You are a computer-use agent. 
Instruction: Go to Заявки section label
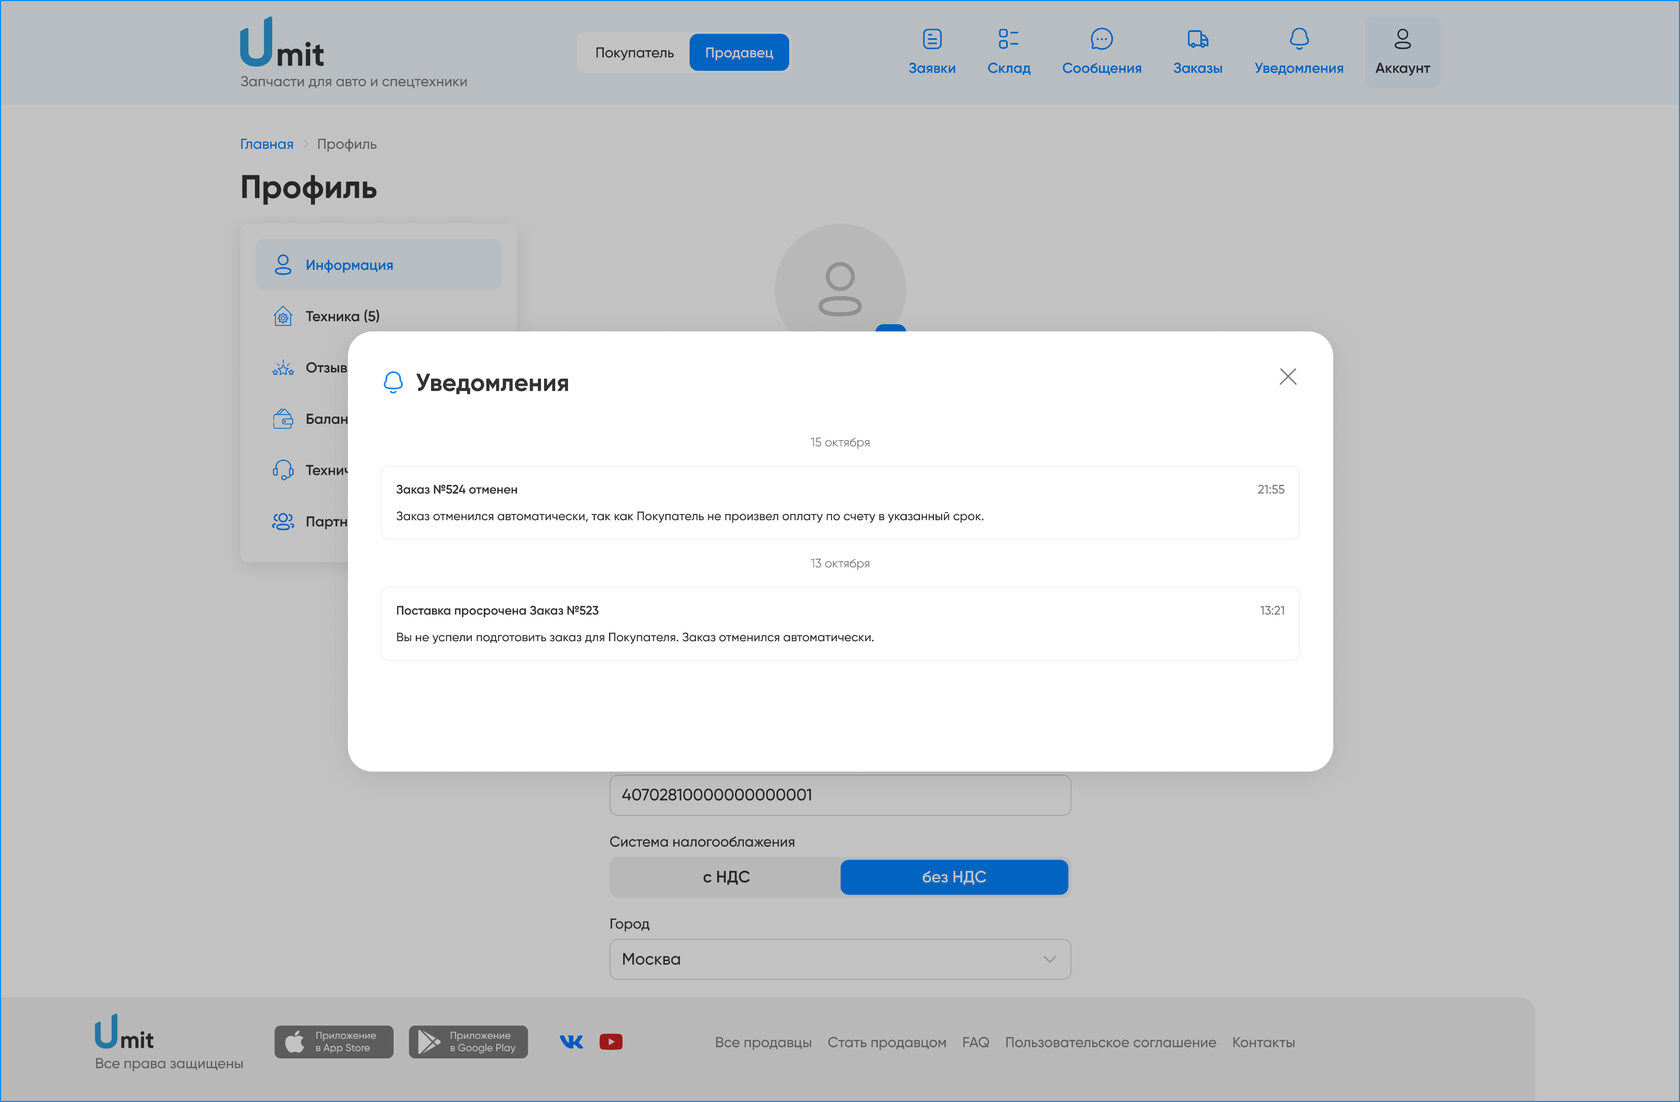[932, 68]
